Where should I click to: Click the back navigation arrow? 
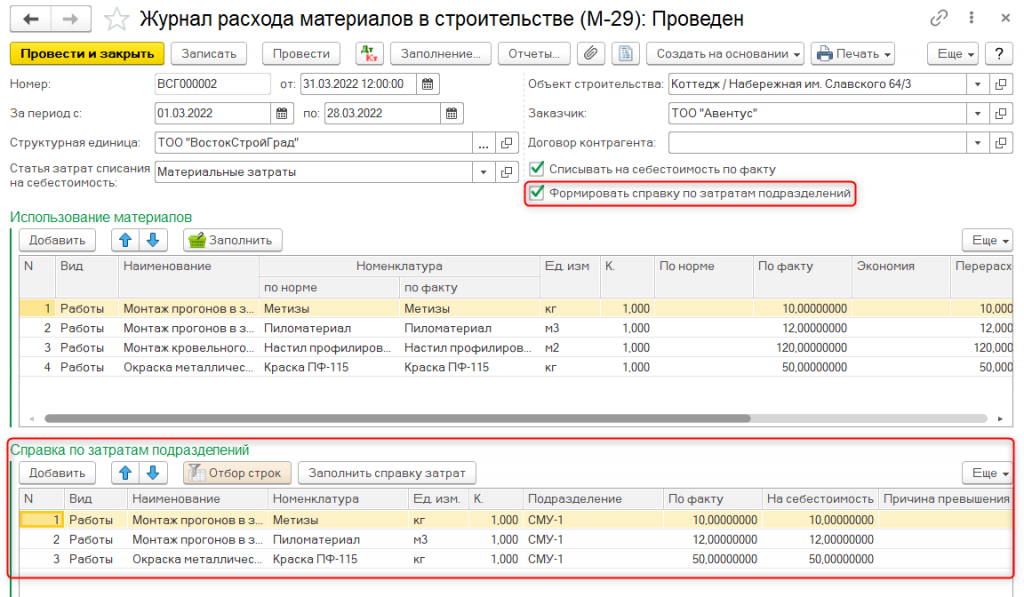(x=31, y=19)
